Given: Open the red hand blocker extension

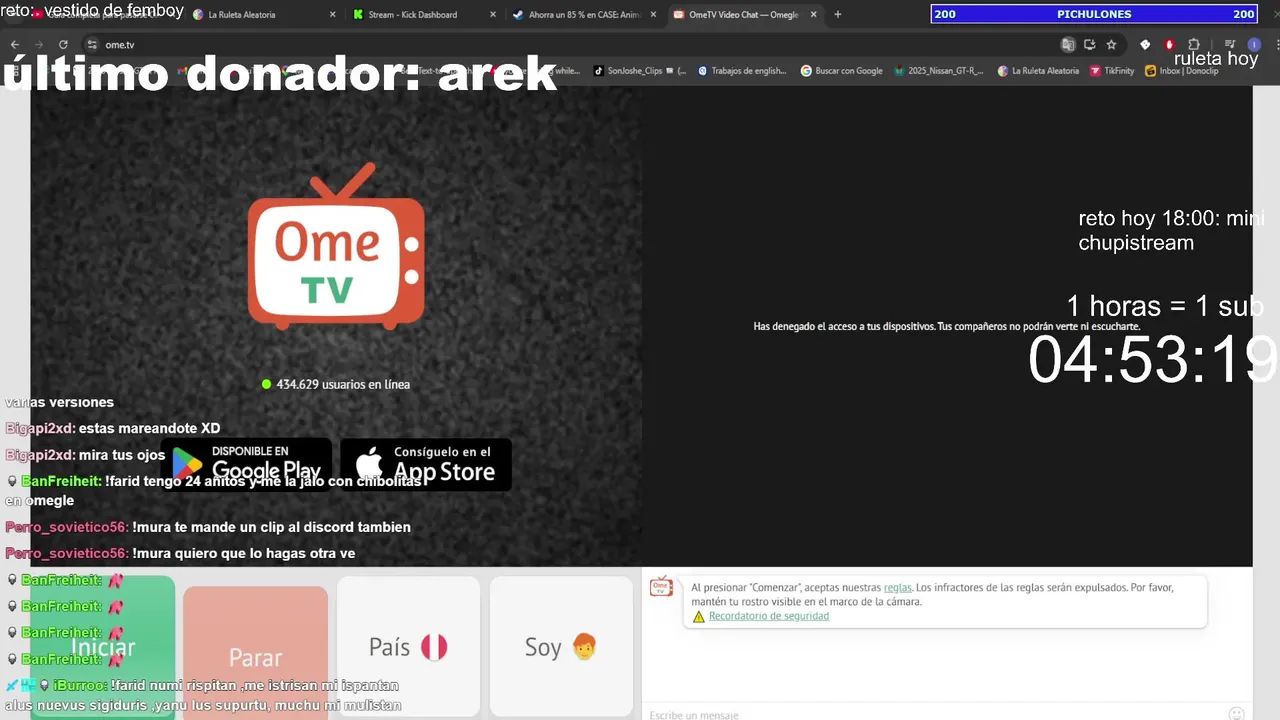Looking at the screenshot, I should [x=1169, y=45].
